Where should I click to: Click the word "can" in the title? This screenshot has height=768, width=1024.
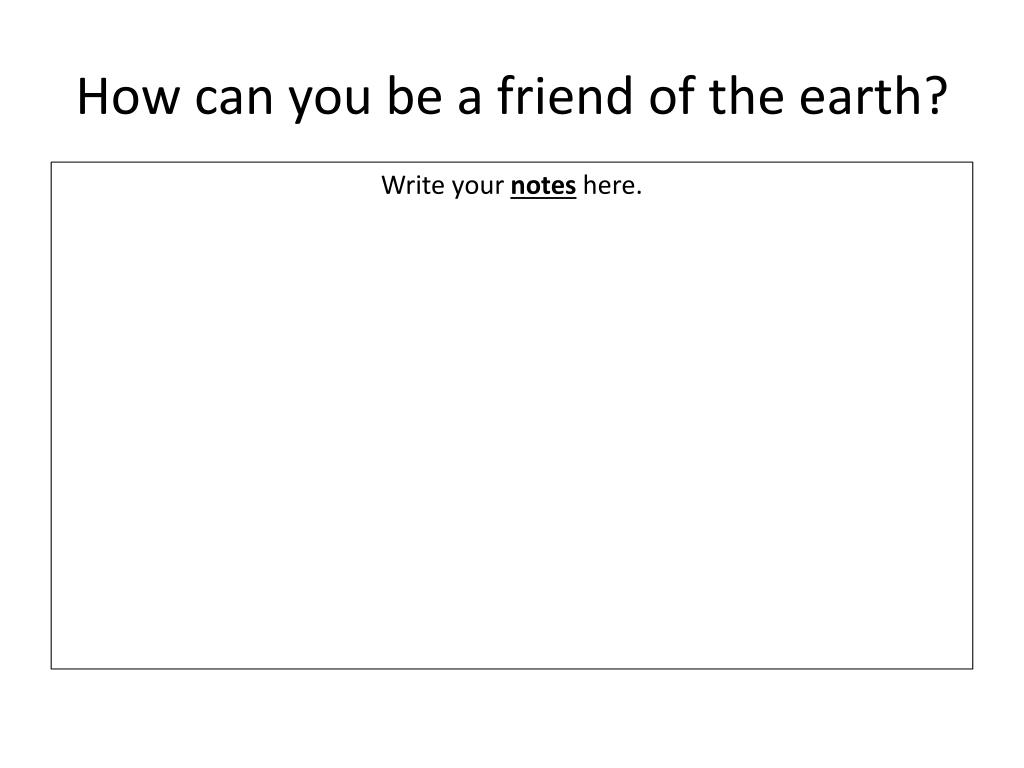pyautogui.click(x=234, y=99)
